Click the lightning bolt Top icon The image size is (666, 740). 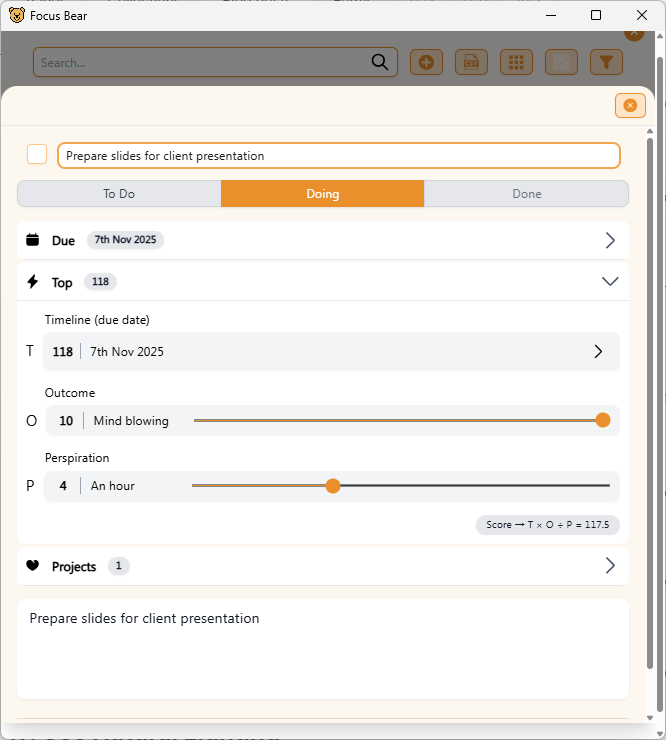pos(33,282)
